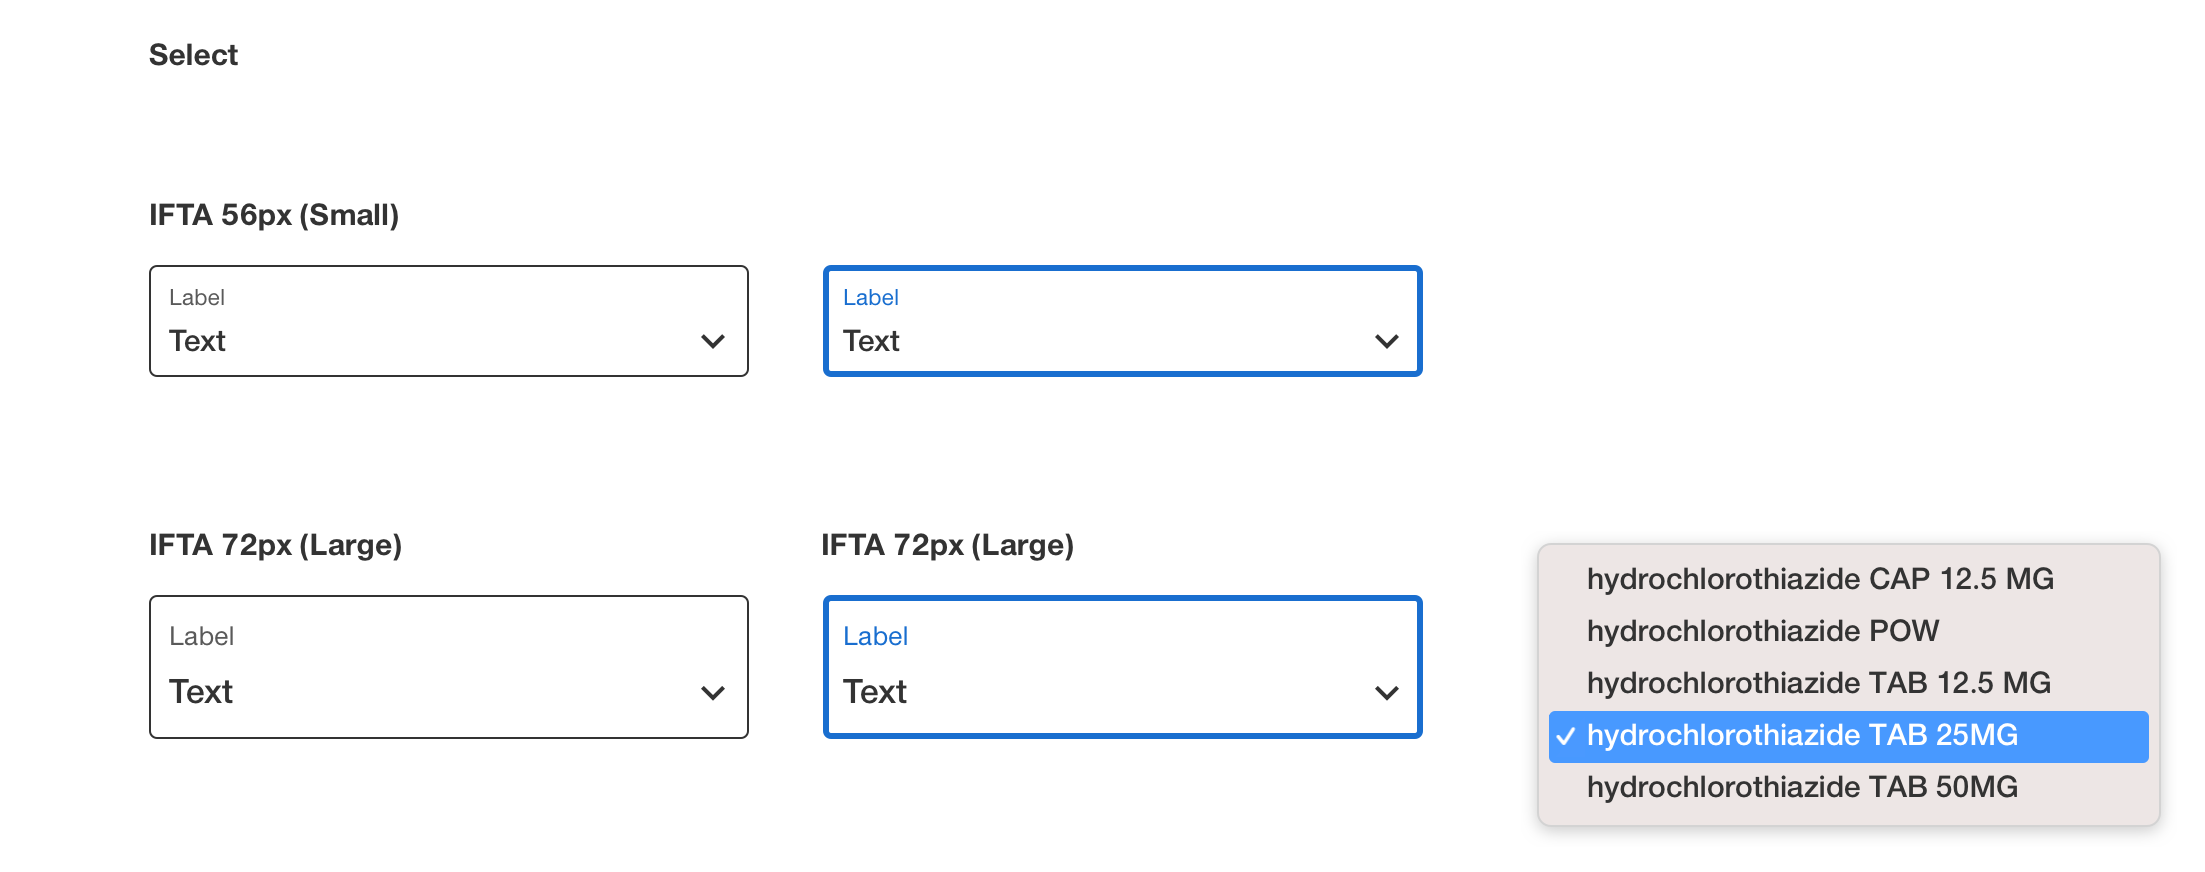Screen dimensions: 2205x872
Task: Click blue "Label" in the small focused select
Action: coord(870,298)
